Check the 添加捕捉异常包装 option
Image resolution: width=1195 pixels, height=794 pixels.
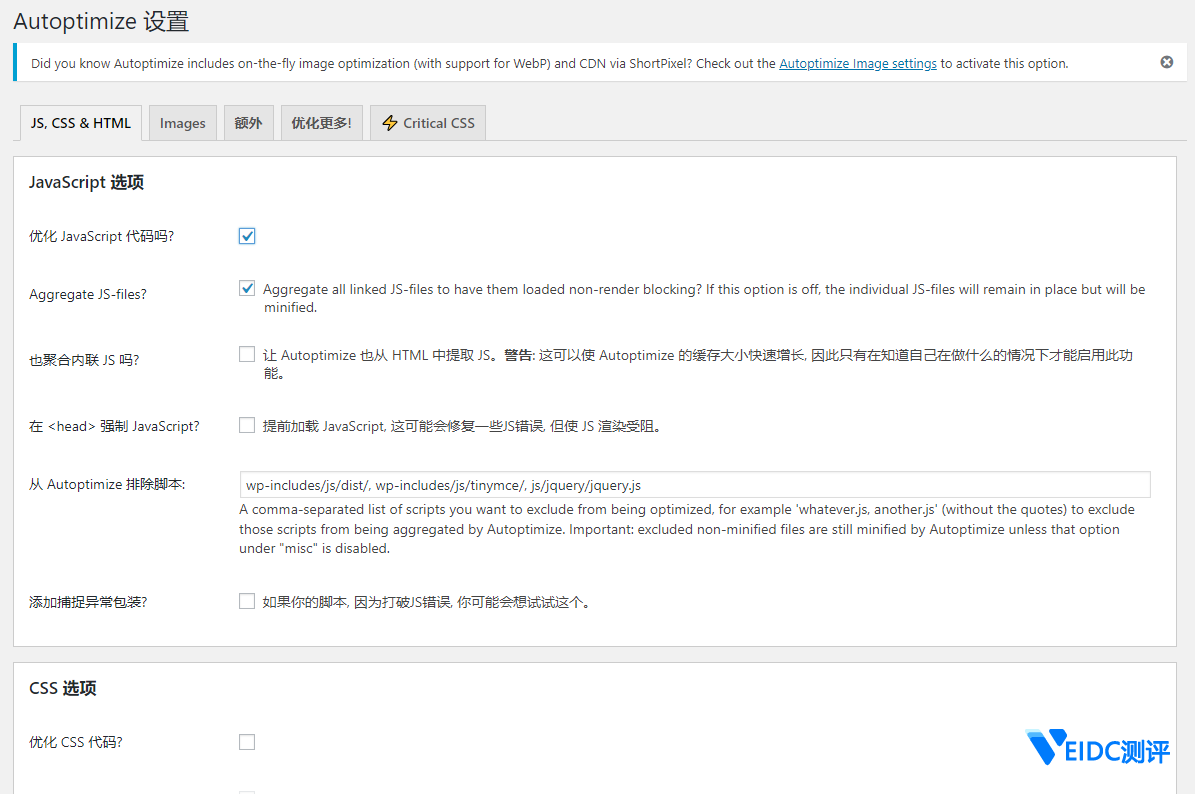pyautogui.click(x=246, y=601)
